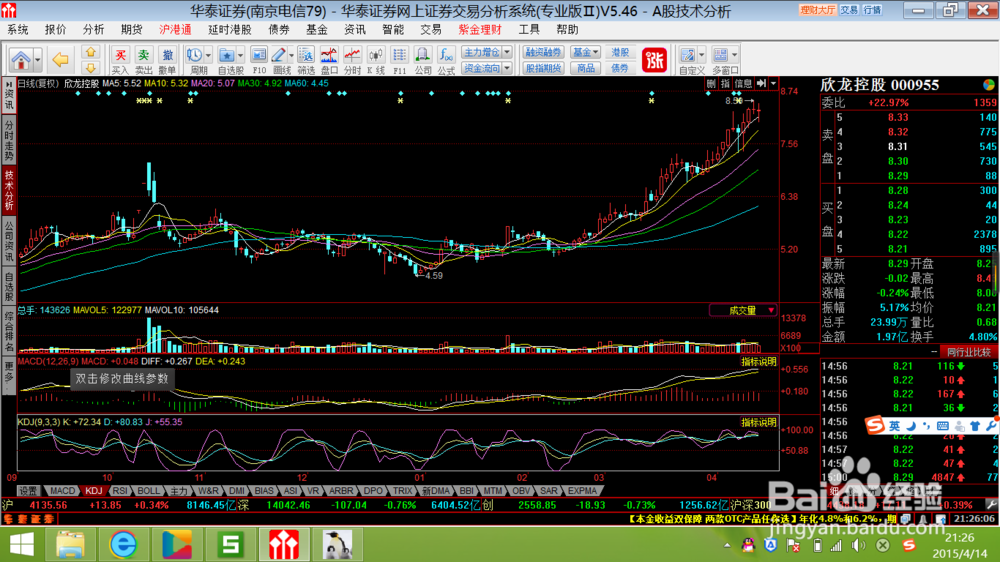Open Internet Explorer from the taskbar
This screenshot has width=1000, height=562.
tap(122, 545)
